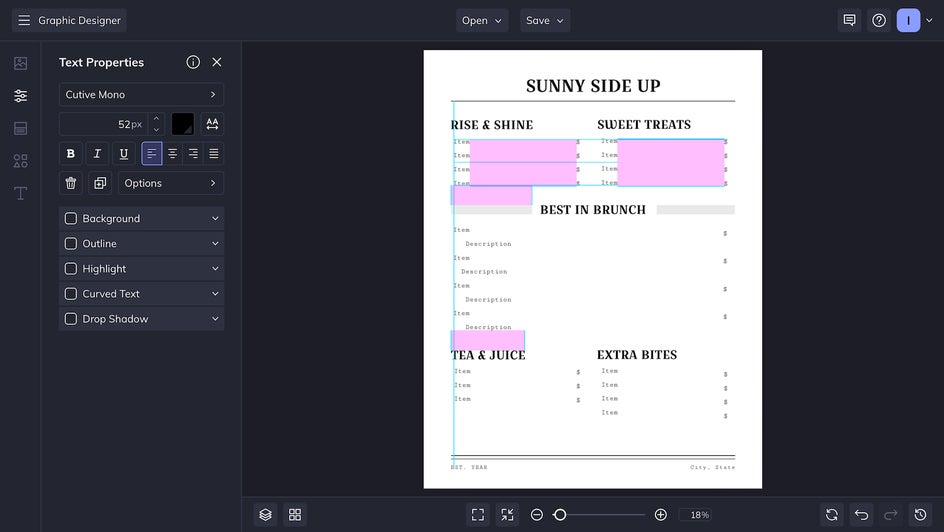Enable the Curved Text checkbox
Image resolution: width=944 pixels, height=532 pixels.
point(71,294)
